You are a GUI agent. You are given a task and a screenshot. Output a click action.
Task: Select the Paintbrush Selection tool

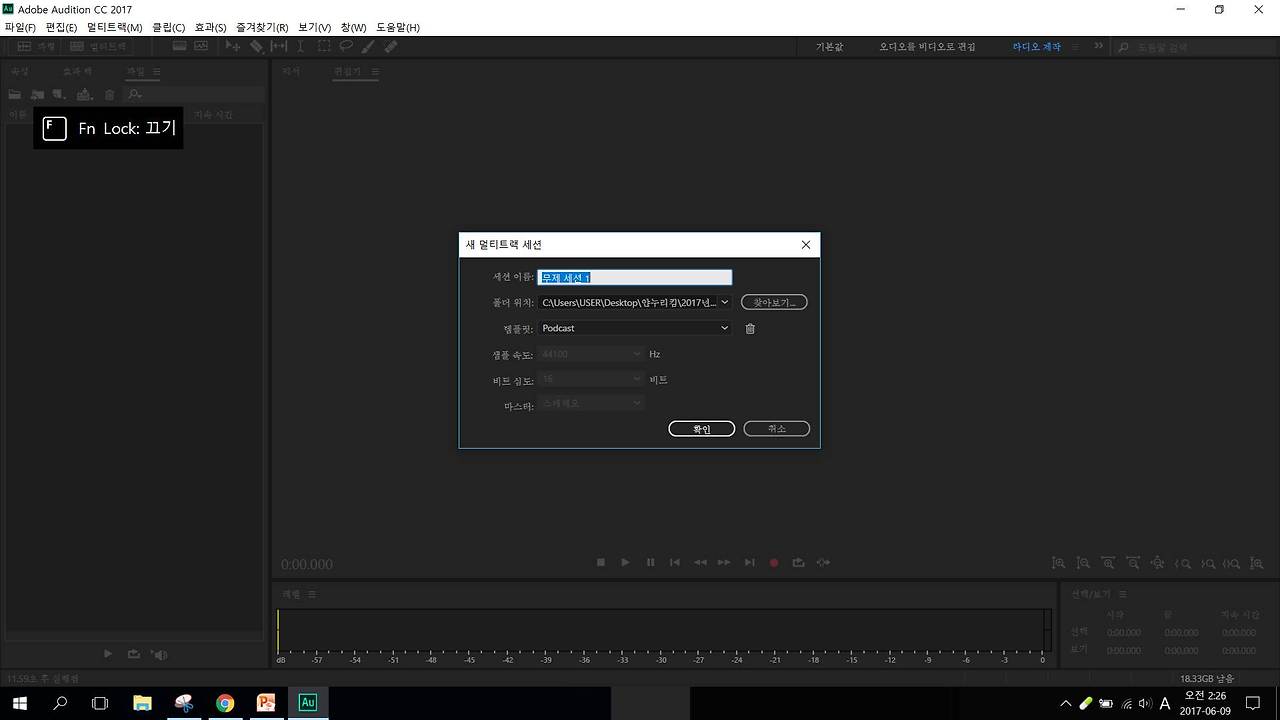point(368,46)
